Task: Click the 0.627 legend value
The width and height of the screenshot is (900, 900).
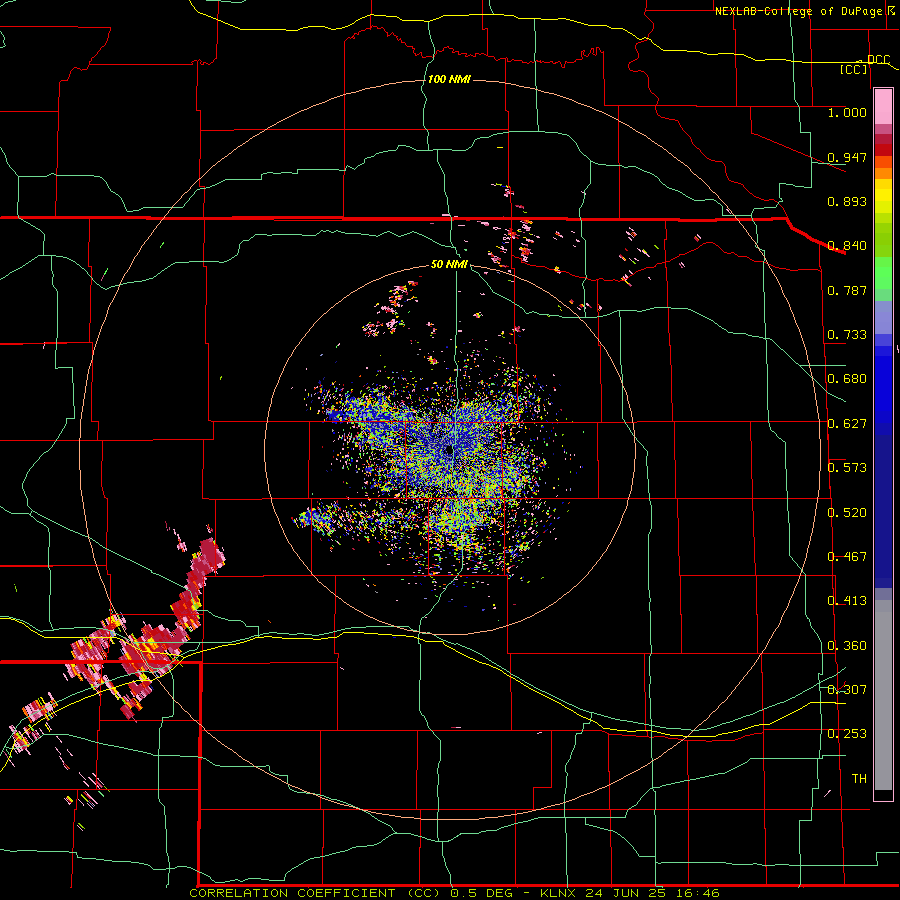Action: 847,424
